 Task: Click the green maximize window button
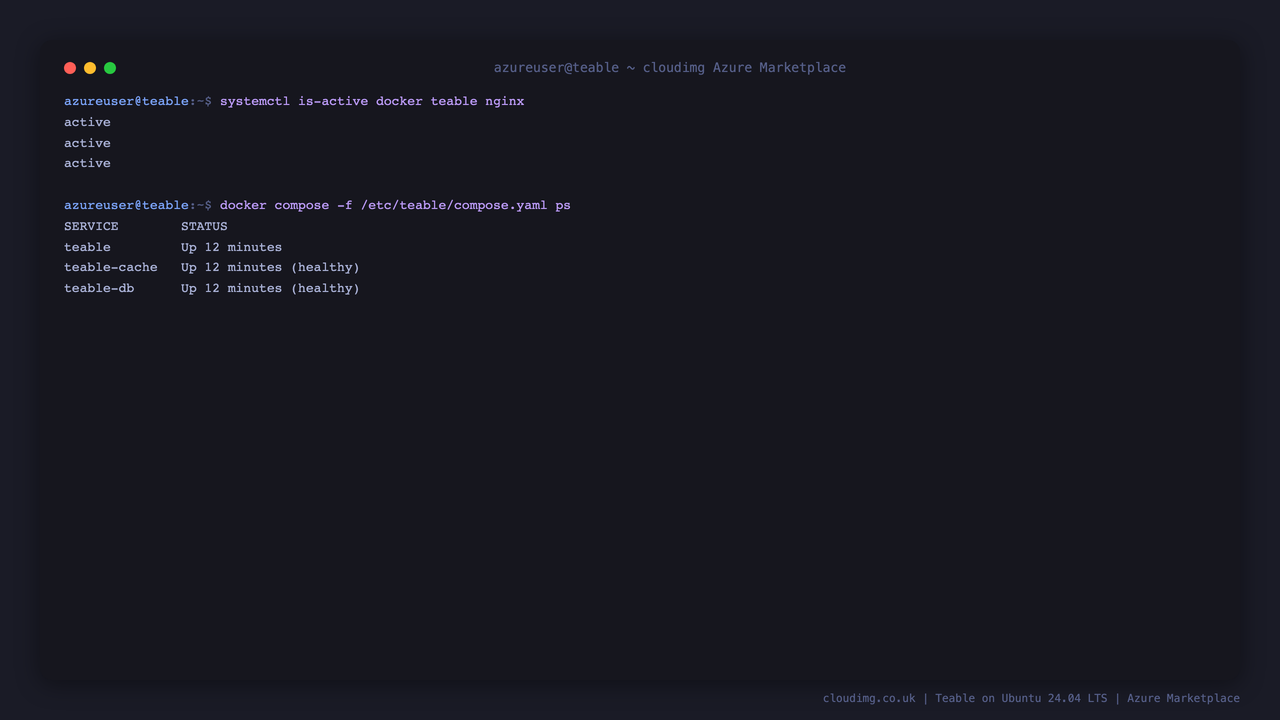[110, 68]
